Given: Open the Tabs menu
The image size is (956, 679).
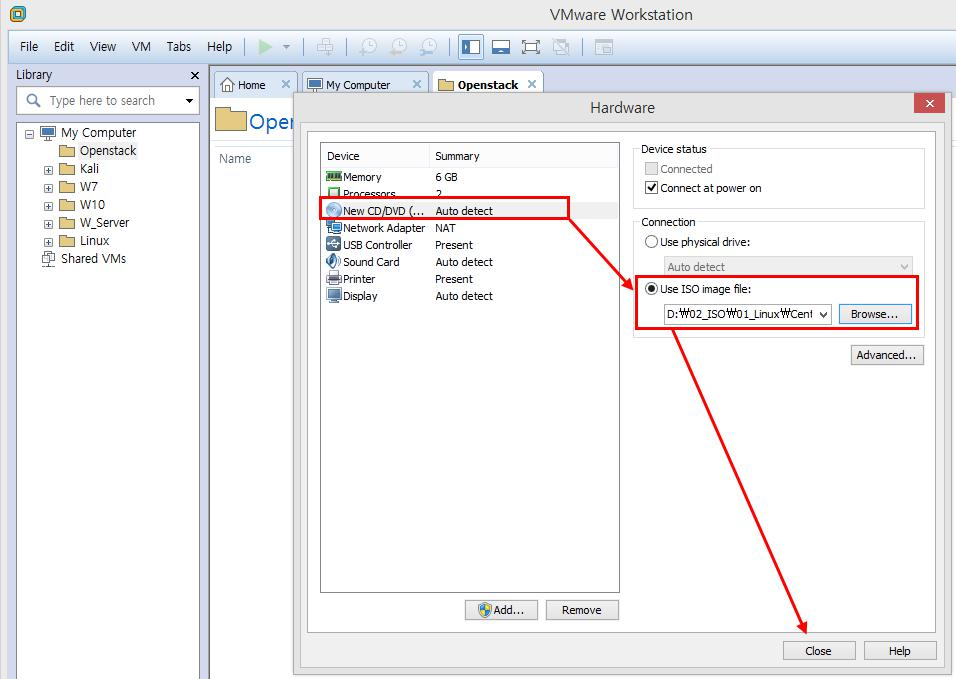Looking at the screenshot, I should pyautogui.click(x=179, y=47).
